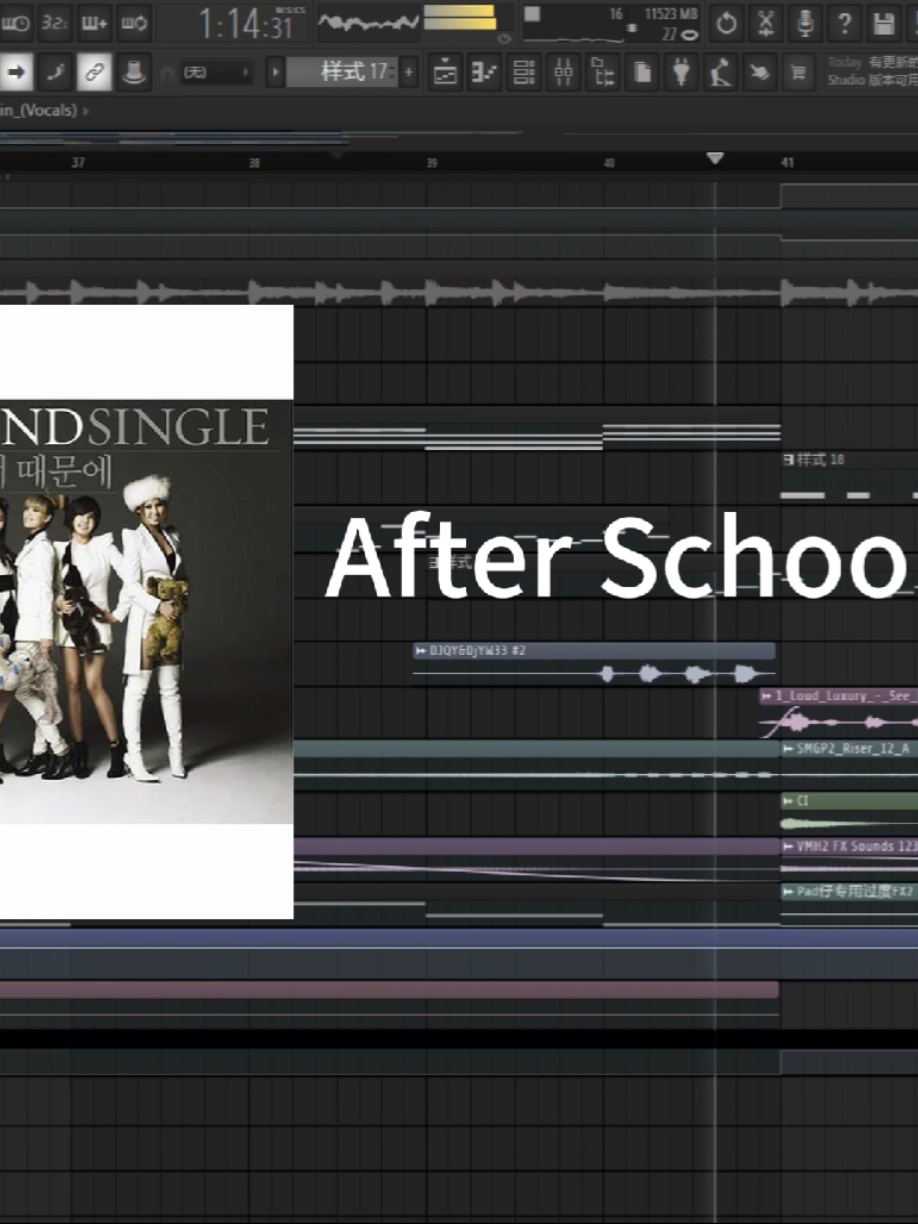The width and height of the screenshot is (918, 1224).
Task: Click the plus button next to 样式 17
Action: click(x=408, y=72)
